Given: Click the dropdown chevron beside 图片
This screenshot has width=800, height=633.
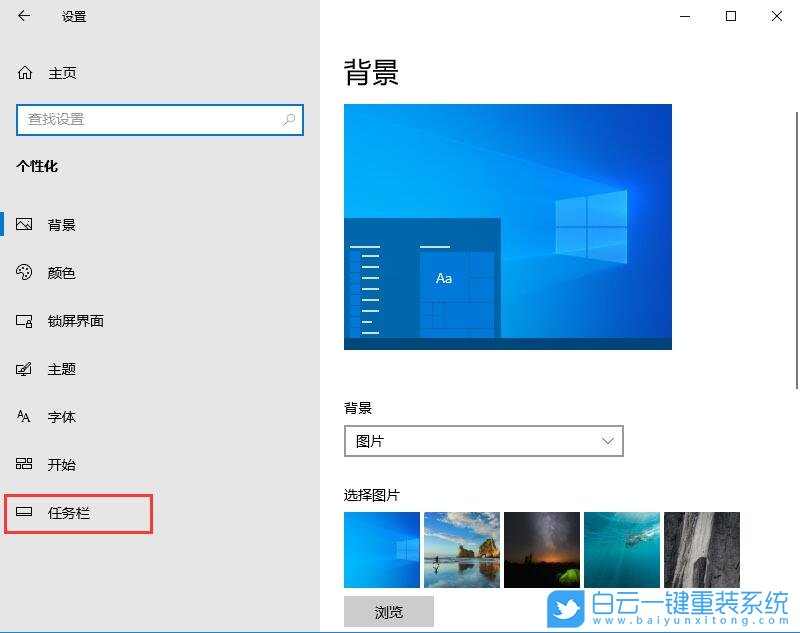Looking at the screenshot, I should (607, 440).
